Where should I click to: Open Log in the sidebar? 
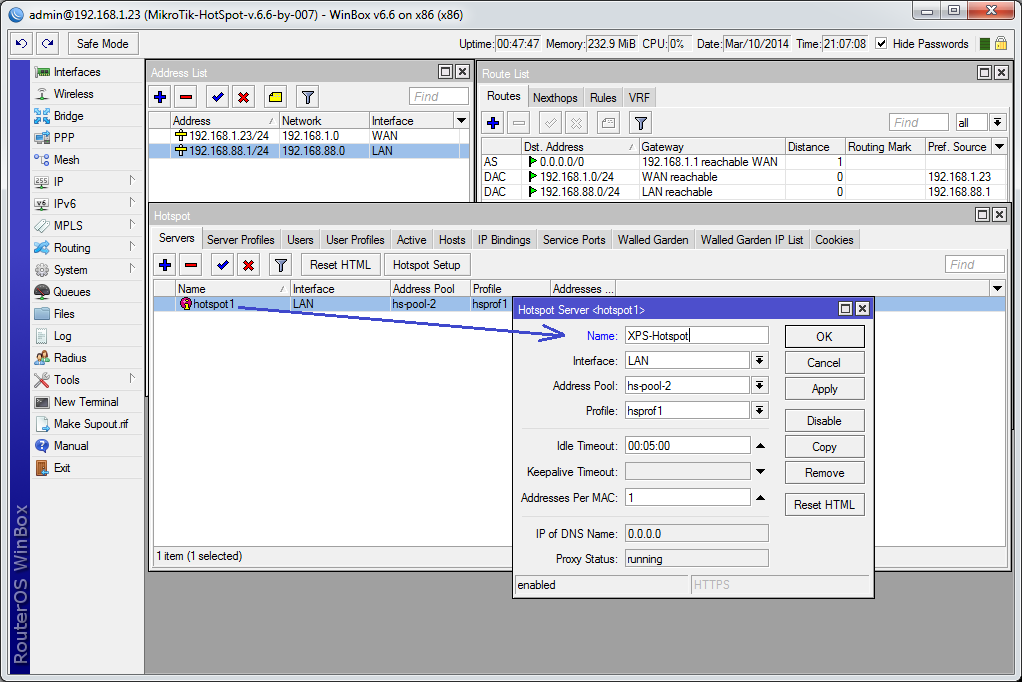[x=63, y=336]
